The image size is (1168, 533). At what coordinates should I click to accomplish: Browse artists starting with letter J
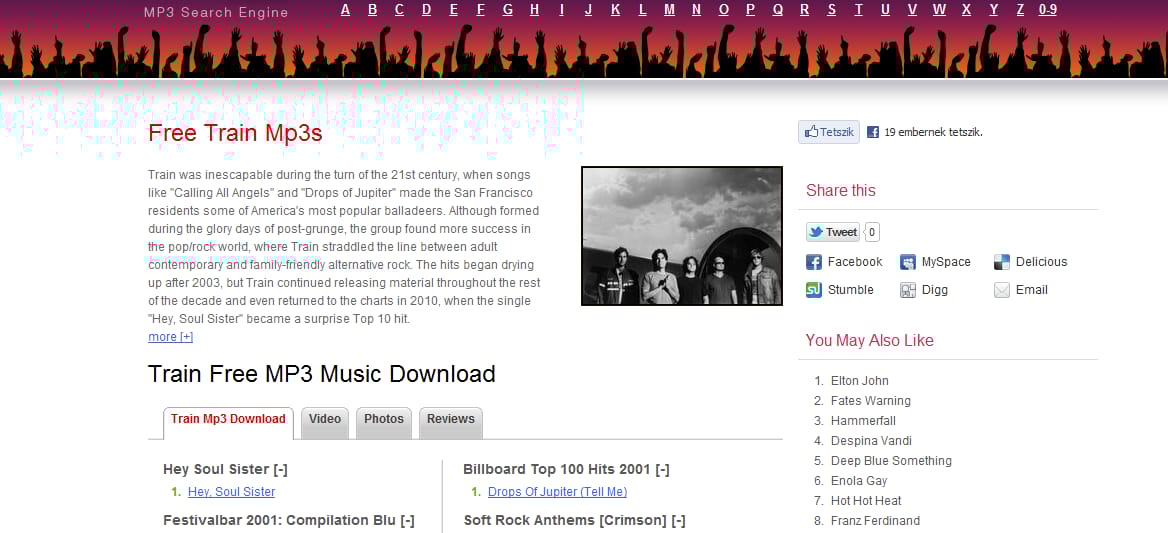(x=588, y=10)
